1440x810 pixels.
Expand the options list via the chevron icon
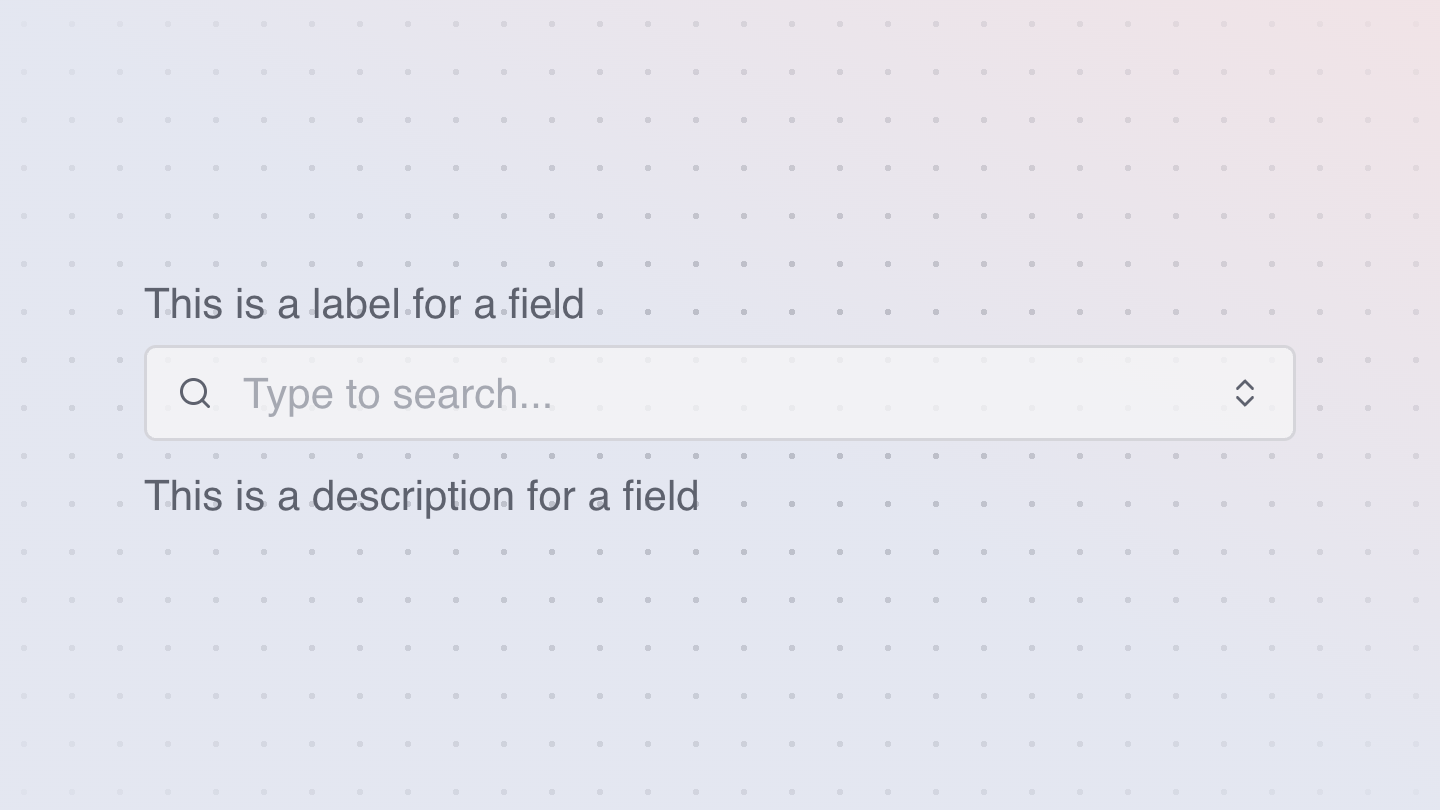1245,393
